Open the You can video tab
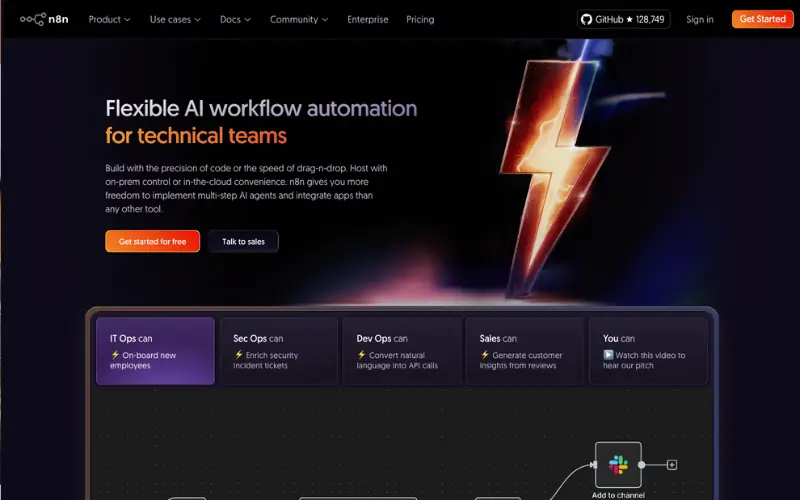The width and height of the screenshot is (800, 500). click(x=648, y=351)
